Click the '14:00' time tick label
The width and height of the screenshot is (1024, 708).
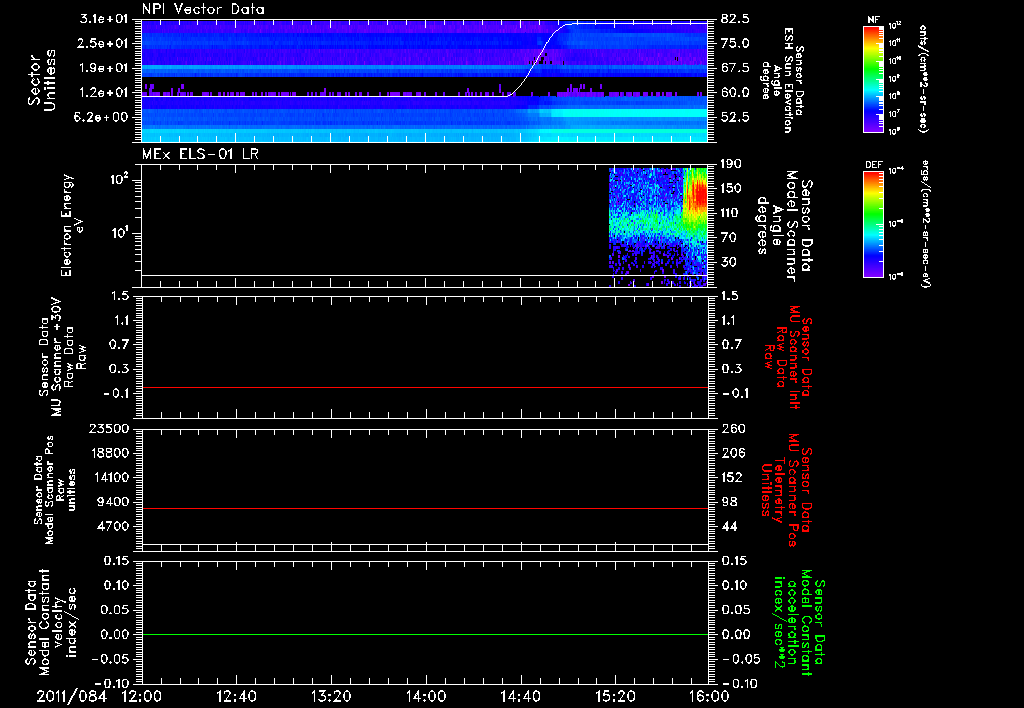[426, 696]
